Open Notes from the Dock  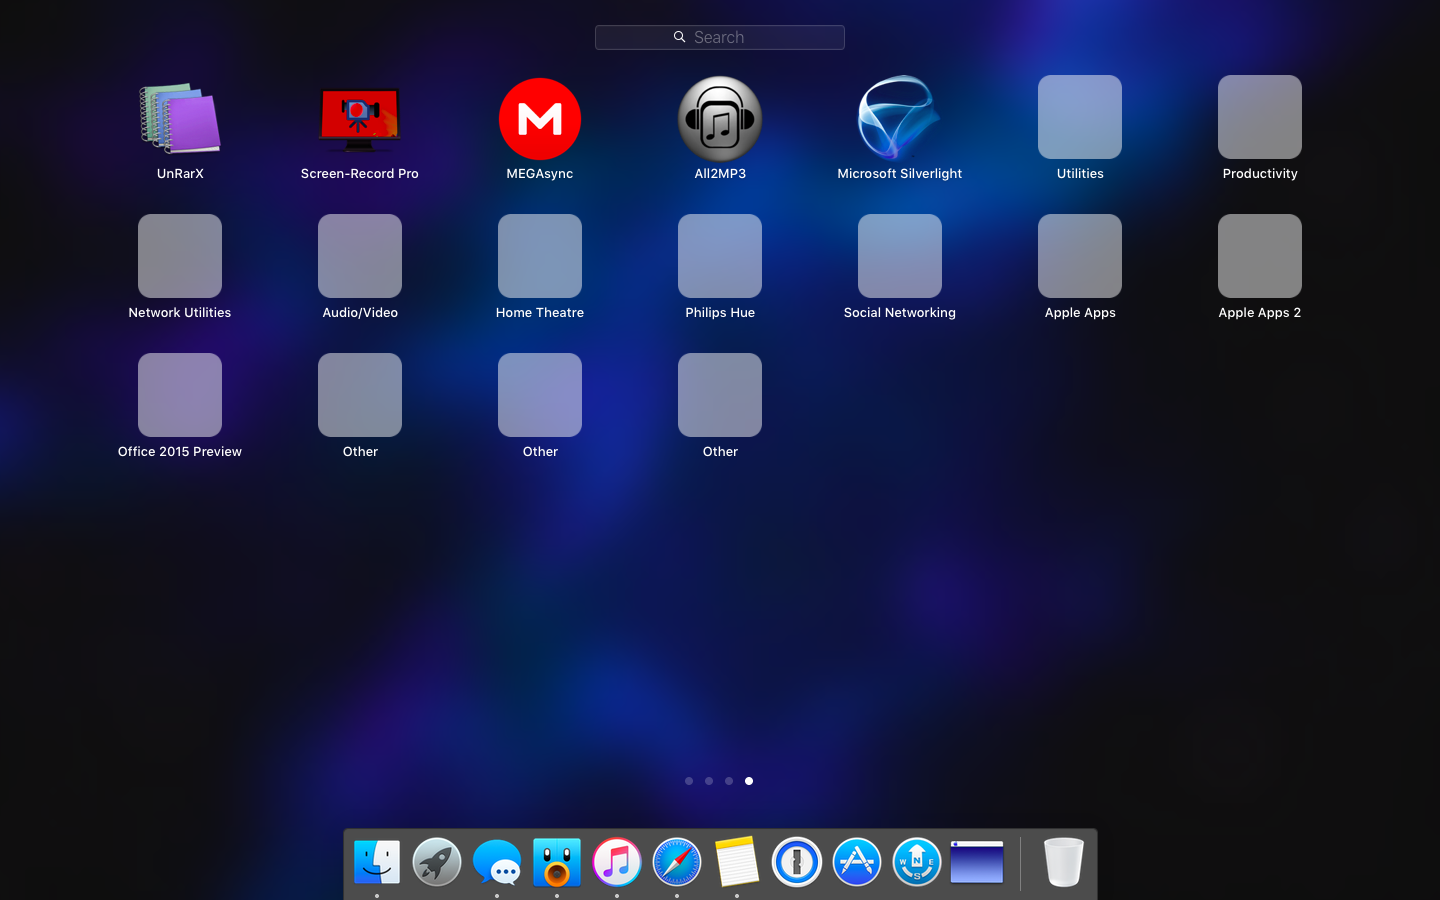(737, 862)
